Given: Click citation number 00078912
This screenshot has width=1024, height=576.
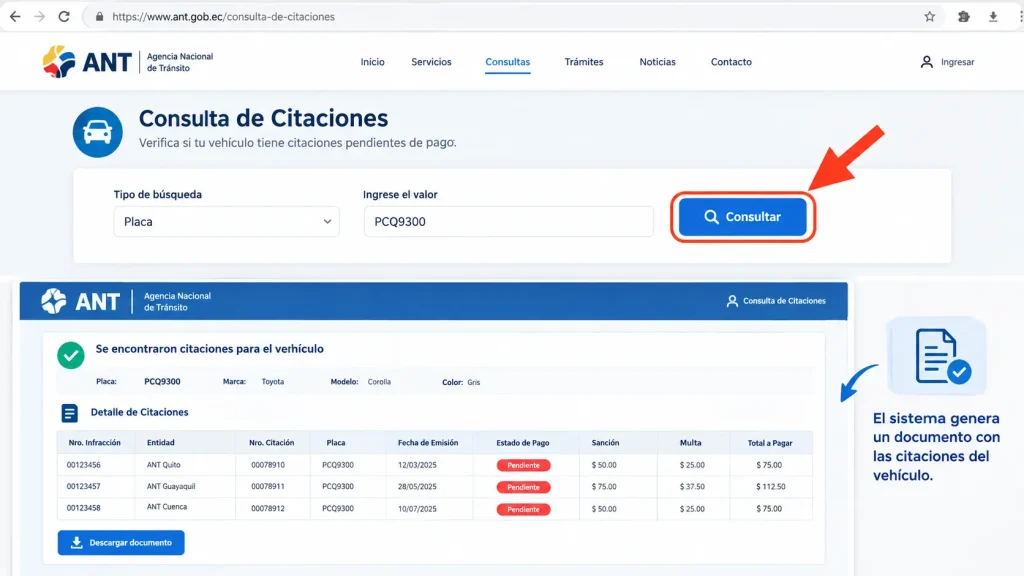Looking at the screenshot, I should (x=268, y=508).
